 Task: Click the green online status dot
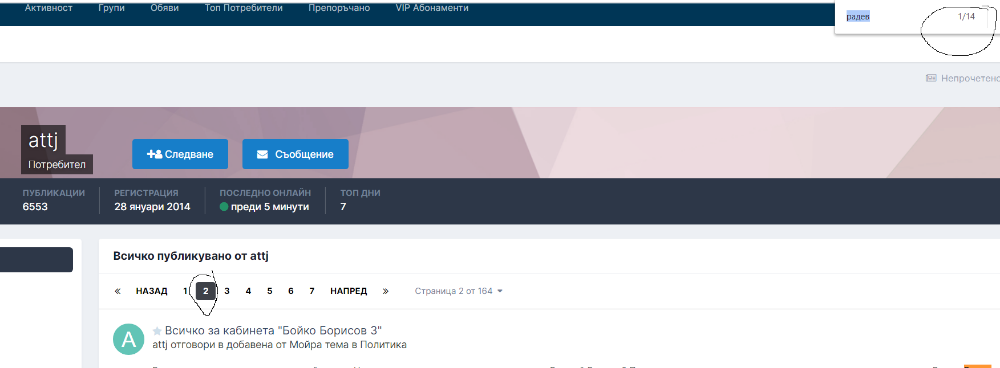(224, 207)
